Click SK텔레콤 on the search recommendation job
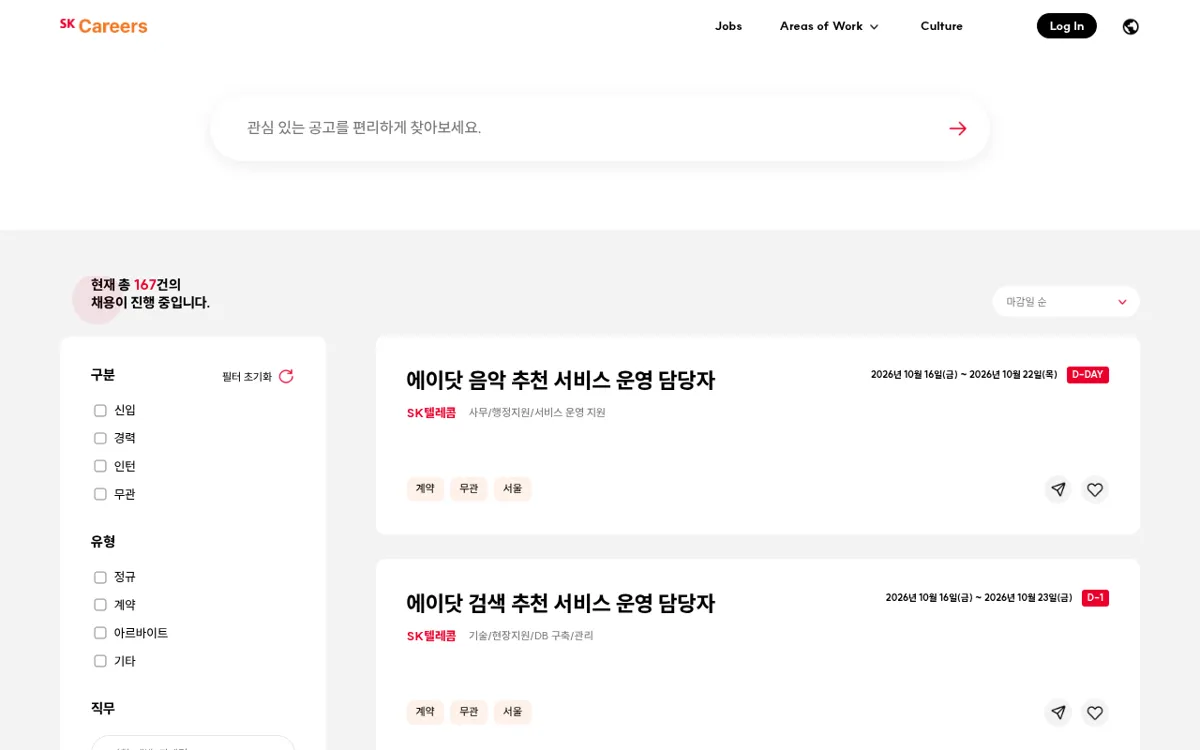1200x750 pixels. 431,636
